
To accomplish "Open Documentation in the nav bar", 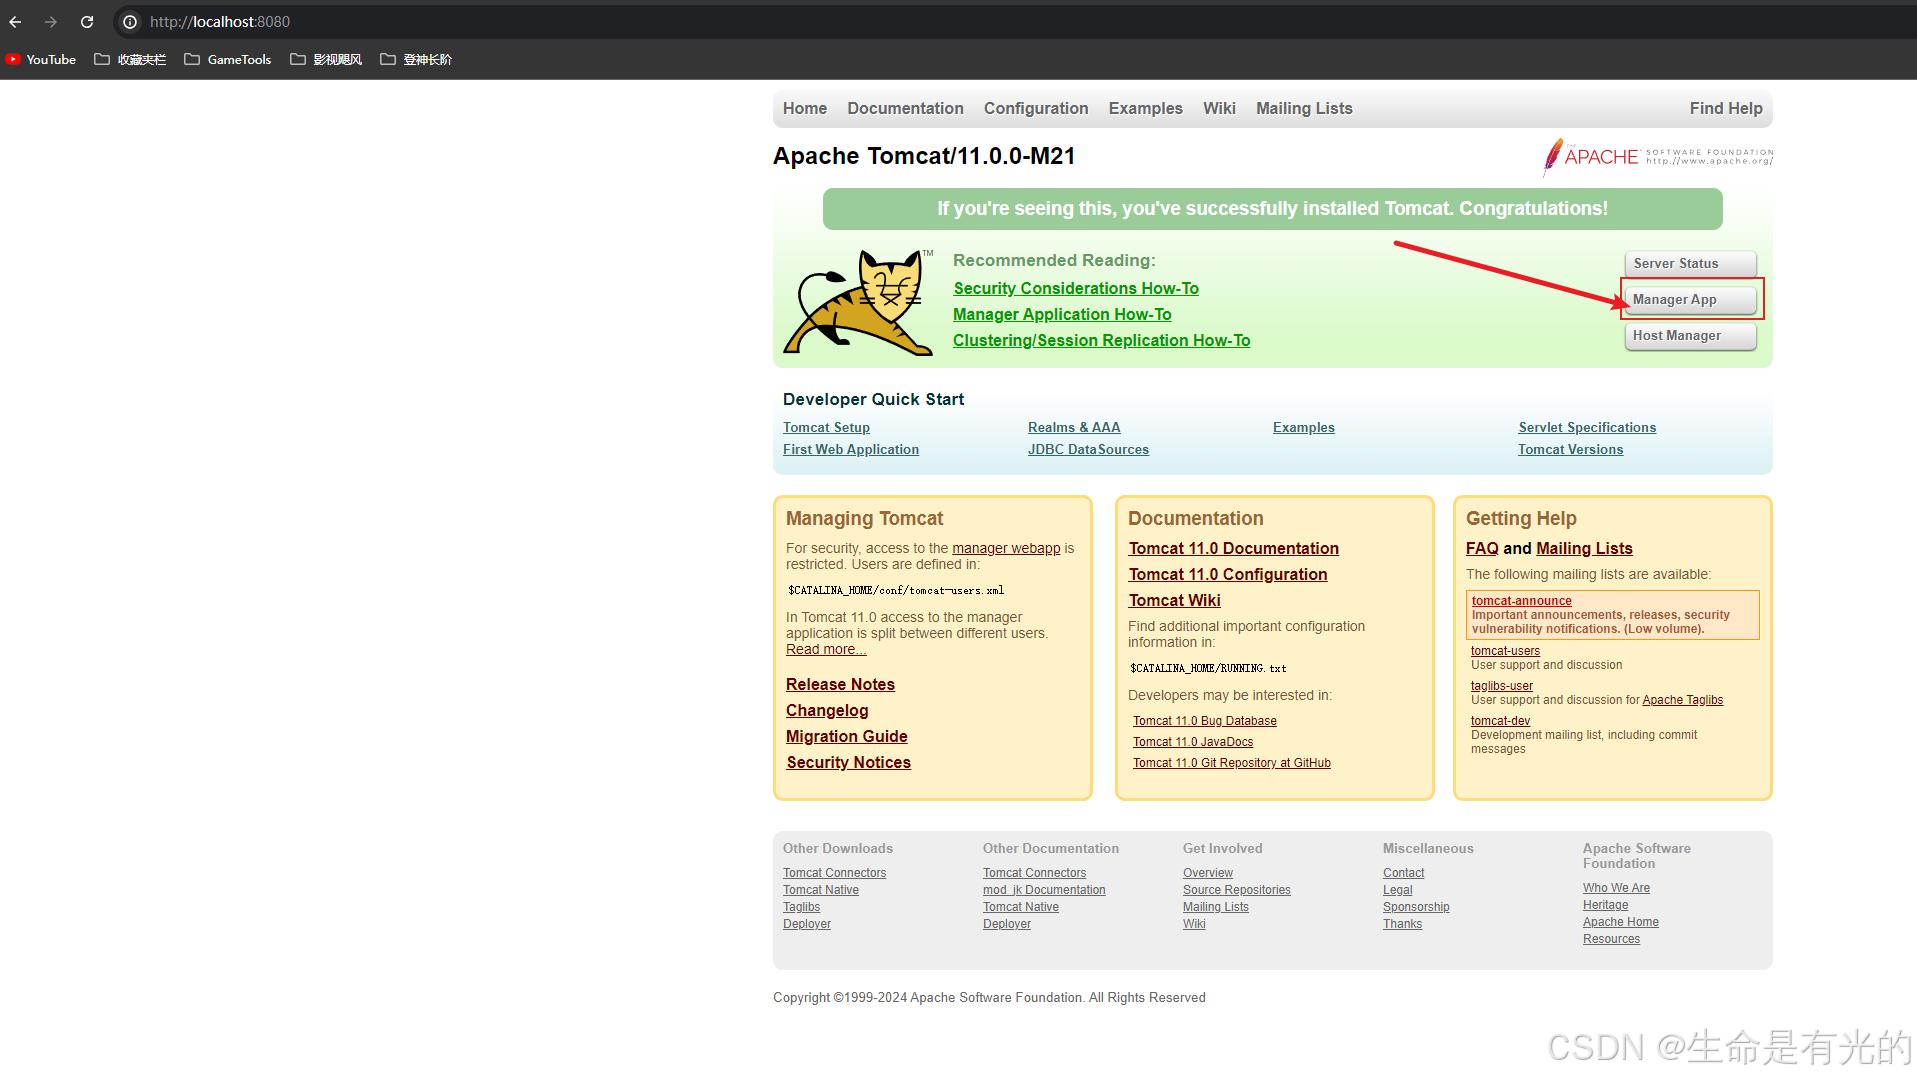I will [x=905, y=108].
